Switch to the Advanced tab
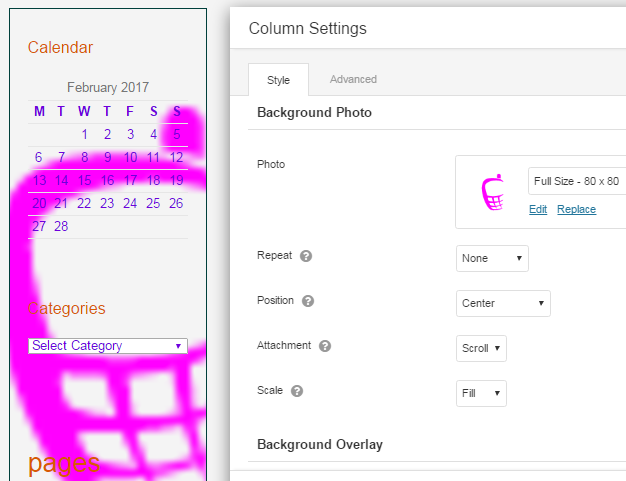Image resolution: width=626 pixels, height=481 pixels. [x=353, y=79]
